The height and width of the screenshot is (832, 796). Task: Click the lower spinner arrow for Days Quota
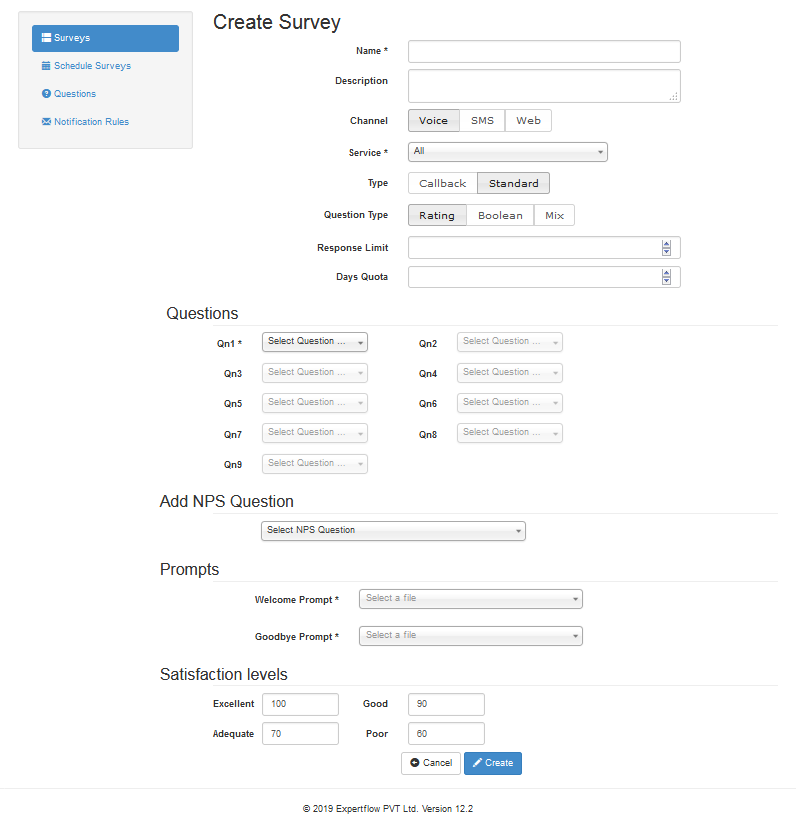point(667,281)
